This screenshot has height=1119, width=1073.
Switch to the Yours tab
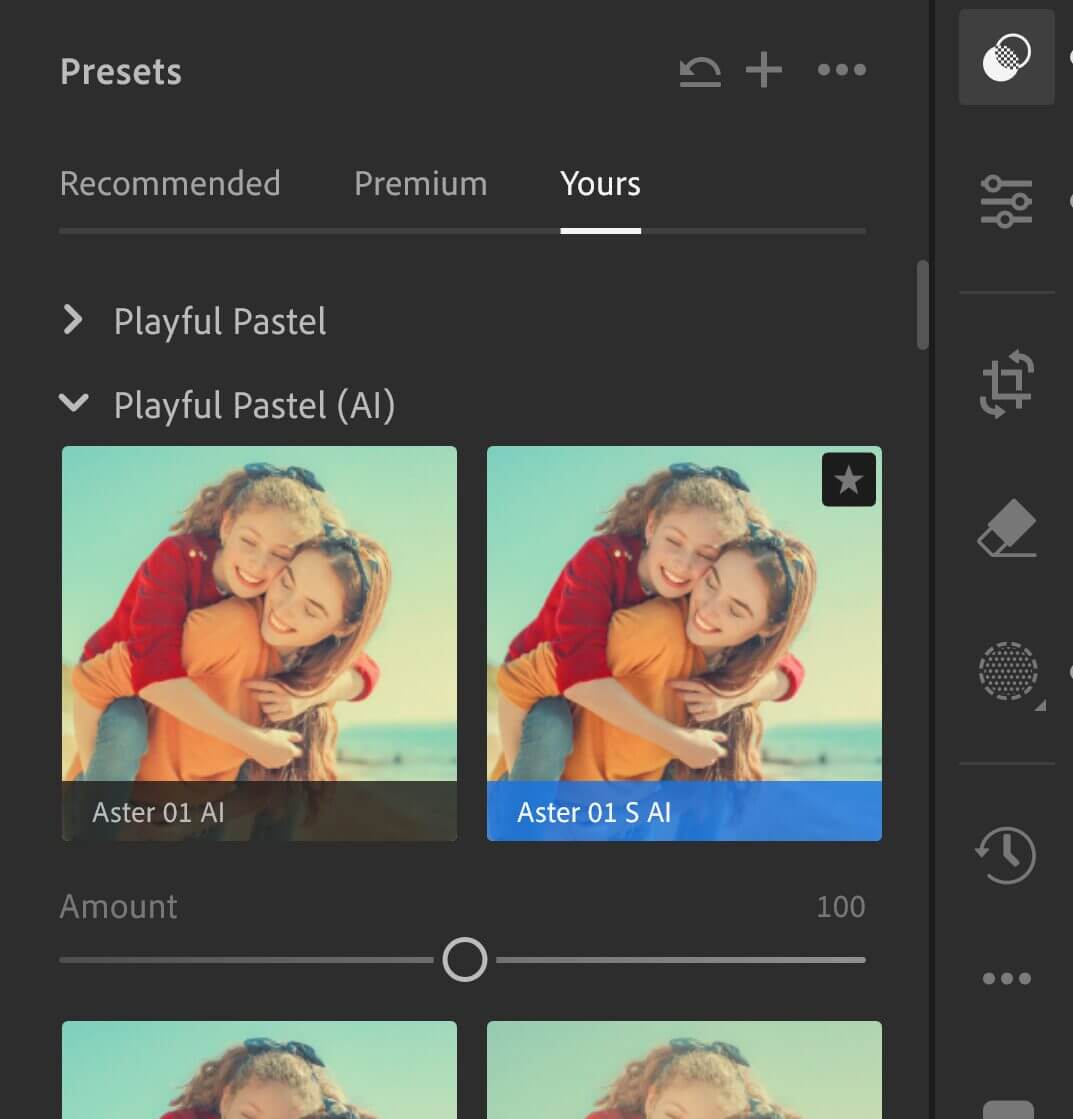(600, 184)
